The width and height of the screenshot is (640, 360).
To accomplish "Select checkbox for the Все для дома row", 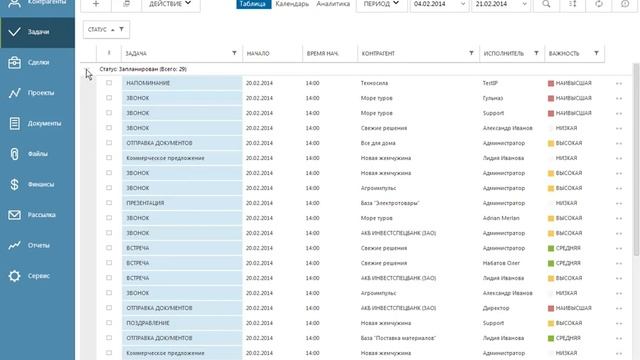I will tap(109, 143).
